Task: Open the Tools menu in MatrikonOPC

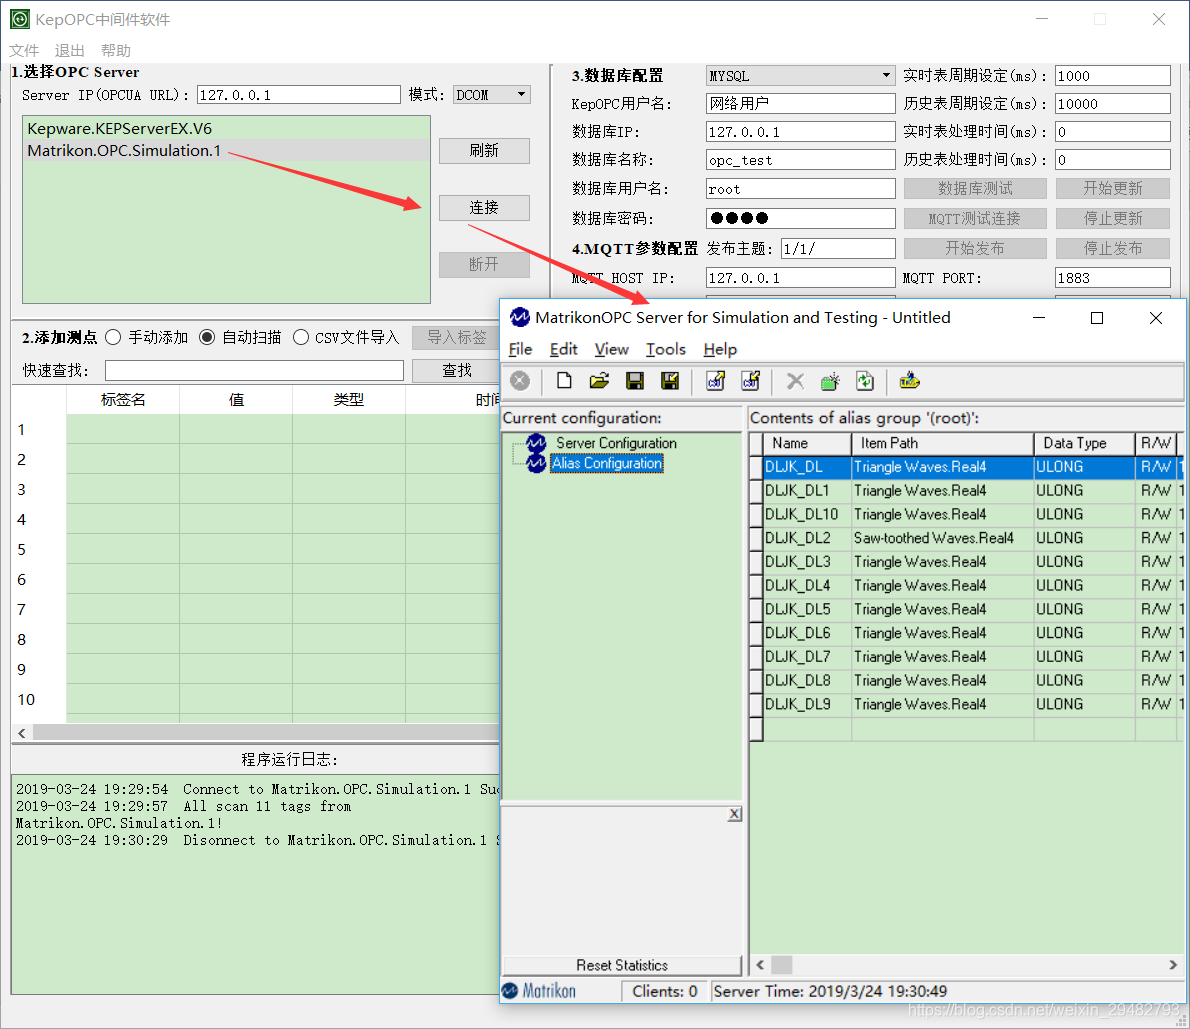Action: click(666, 349)
